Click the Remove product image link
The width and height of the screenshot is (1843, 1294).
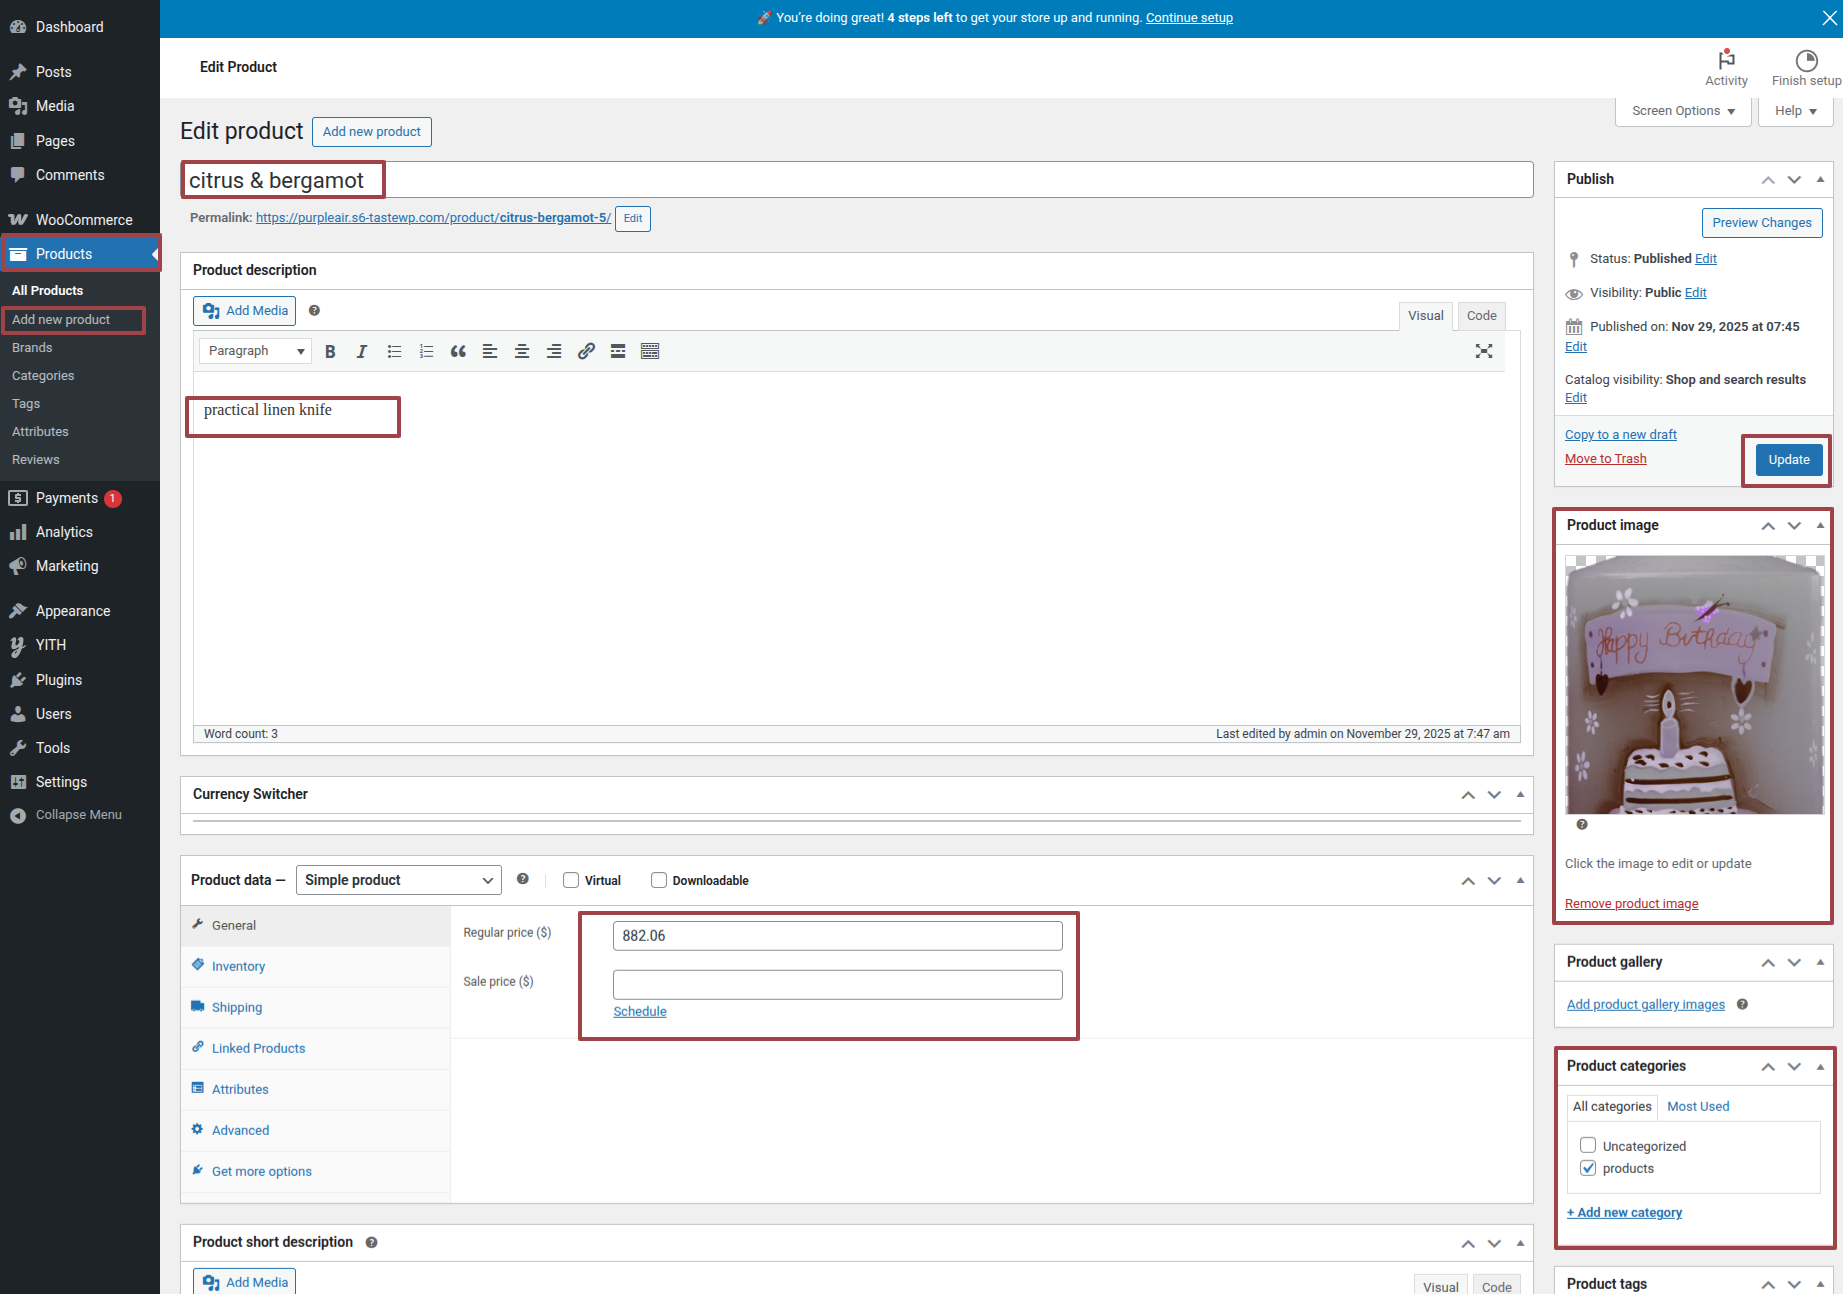coord(1631,904)
